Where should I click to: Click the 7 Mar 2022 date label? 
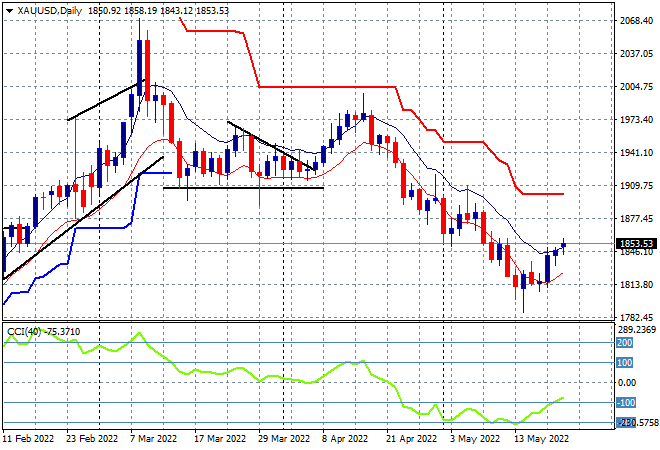(154, 439)
